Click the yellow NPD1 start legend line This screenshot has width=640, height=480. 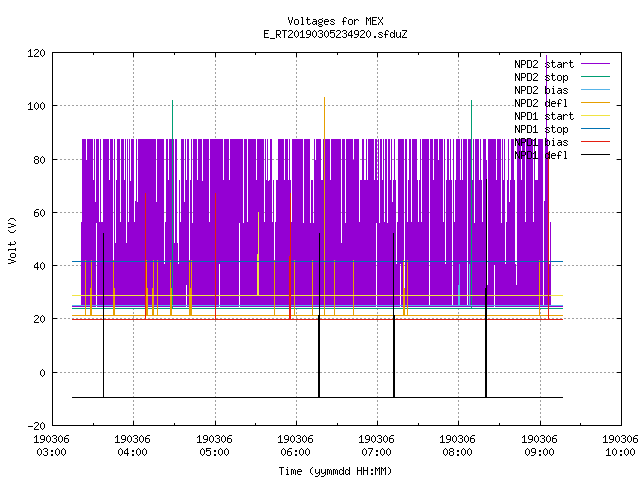tap(595, 116)
